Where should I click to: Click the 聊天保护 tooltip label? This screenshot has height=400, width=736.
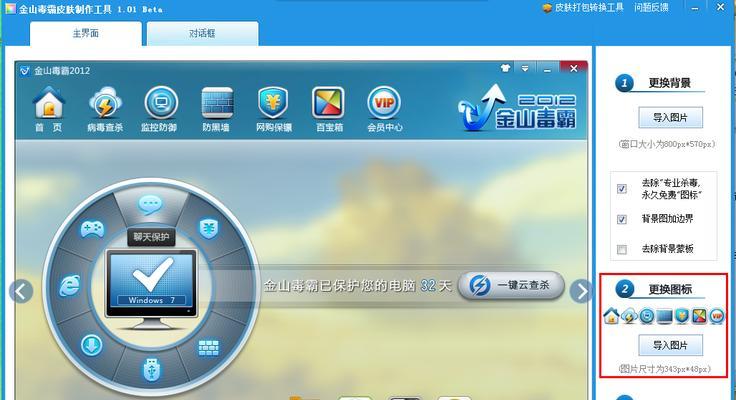tap(151, 237)
